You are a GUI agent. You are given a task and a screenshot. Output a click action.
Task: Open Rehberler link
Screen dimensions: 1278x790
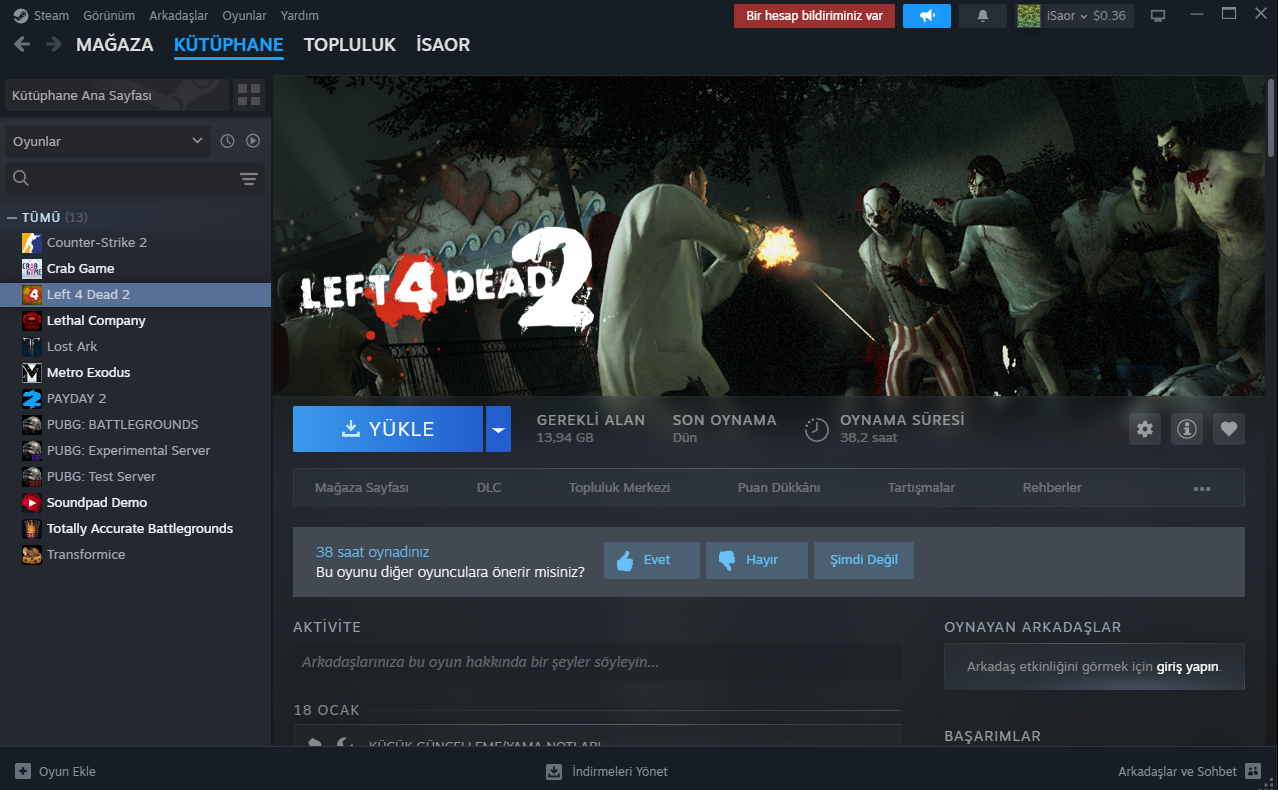(1052, 488)
